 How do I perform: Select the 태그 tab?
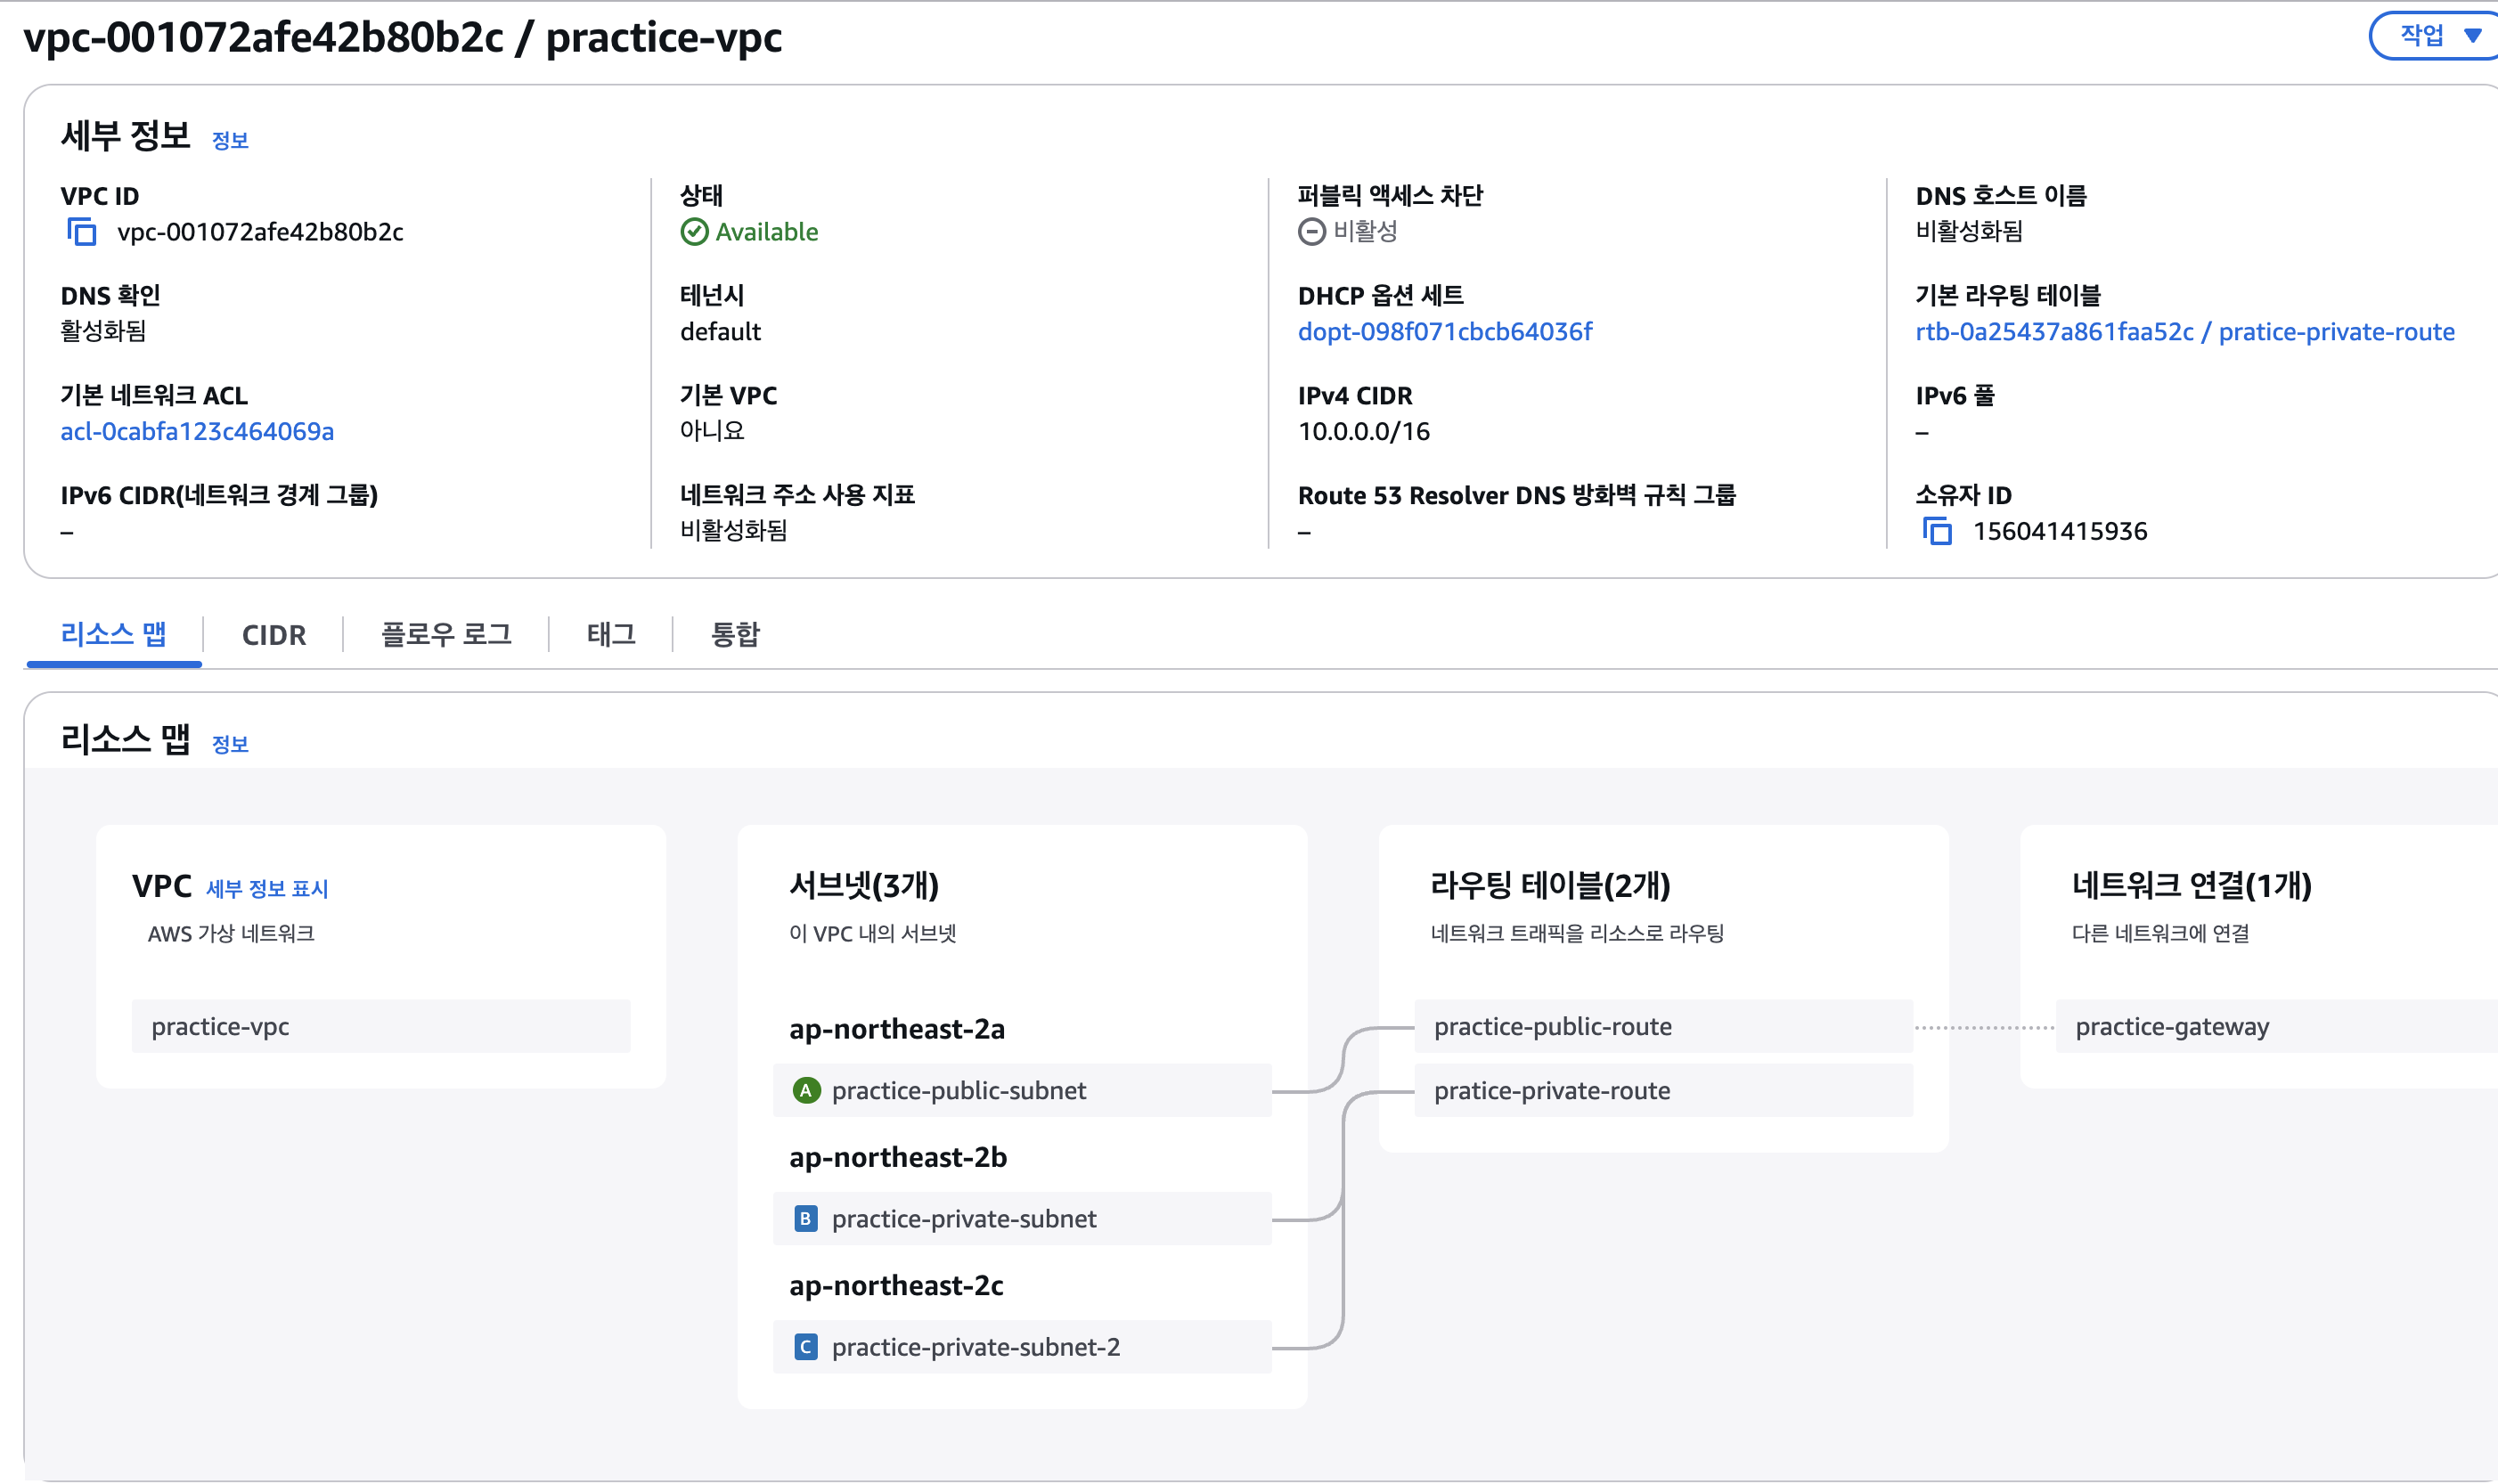610,635
